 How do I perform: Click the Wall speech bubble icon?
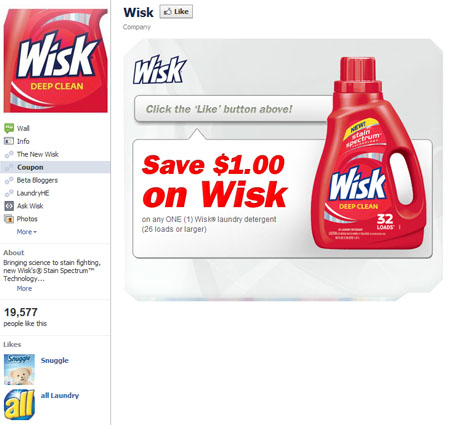click(x=9, y=128)
